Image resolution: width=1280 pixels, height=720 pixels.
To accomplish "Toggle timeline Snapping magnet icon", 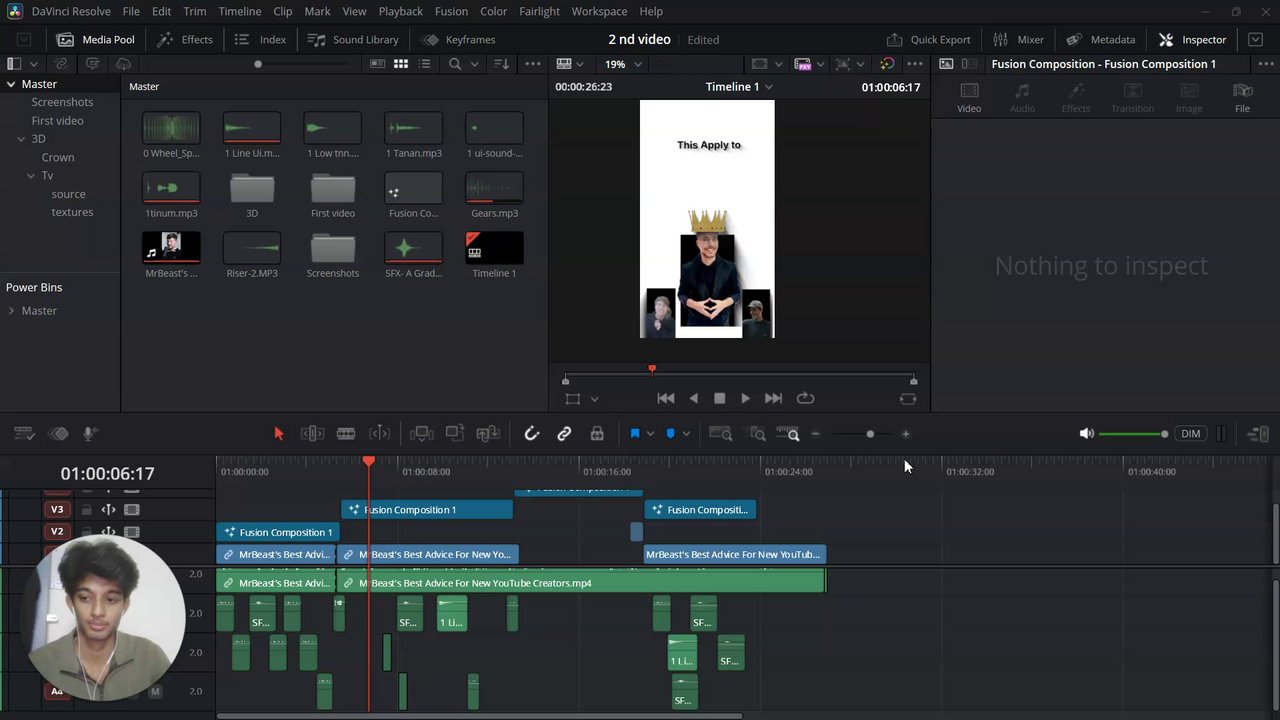I will coord(531,433).
